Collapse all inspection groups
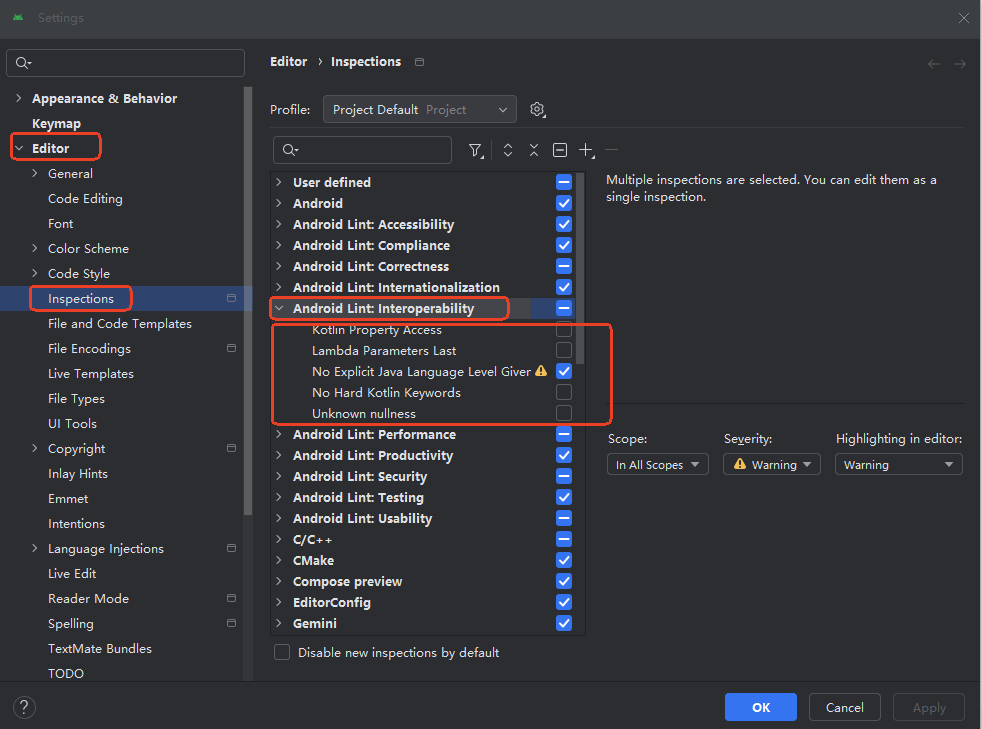The width and height of the screenshot is (982, 729). 534,150
